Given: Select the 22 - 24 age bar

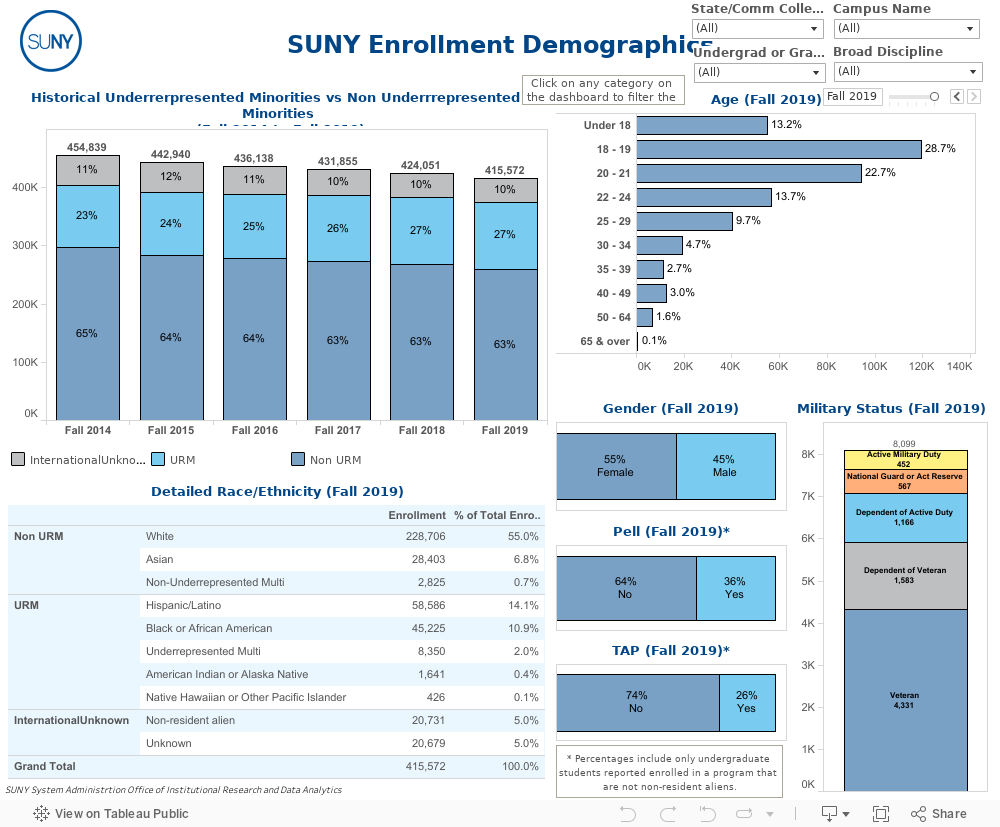Looking at the screenshot, I should point(704,197).
